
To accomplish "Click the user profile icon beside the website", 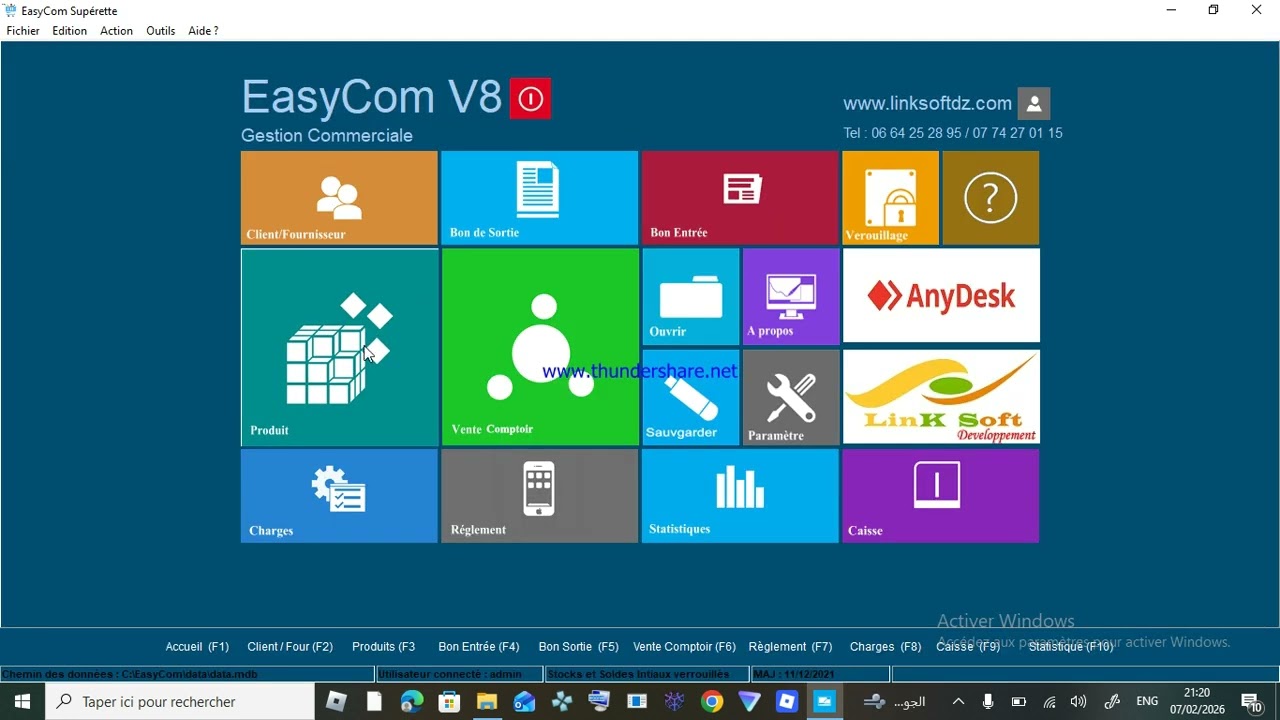I will pyautogui.click(x=1034, y=103).
